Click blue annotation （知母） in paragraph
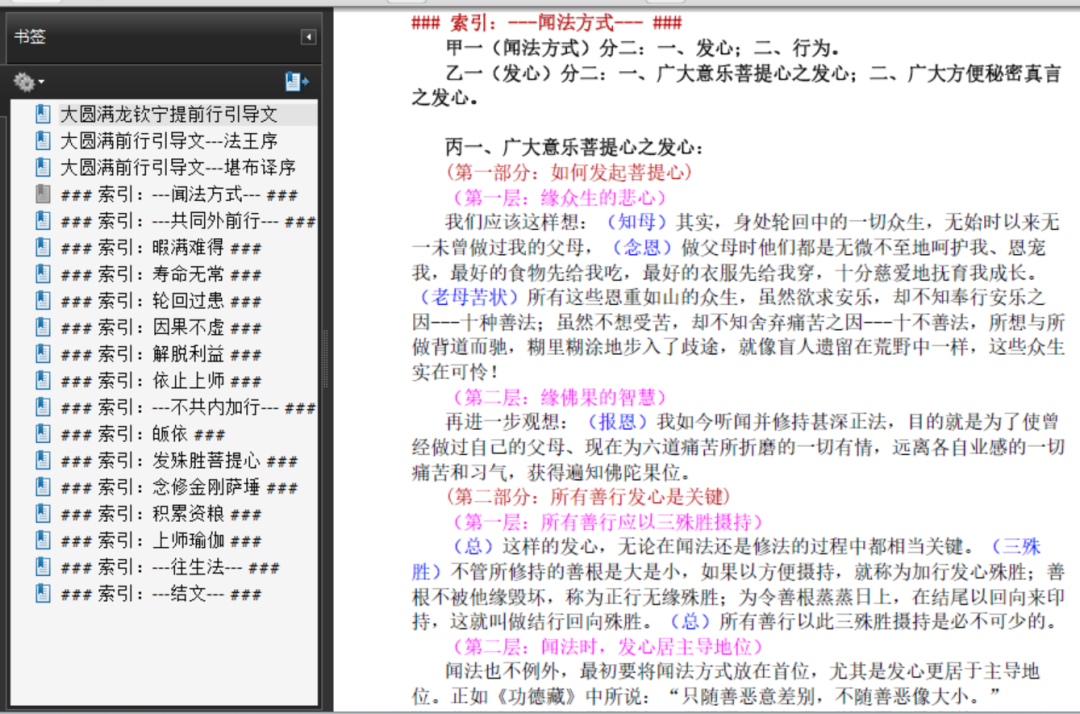Image resolution: width=1080 pixels, height=714 pixels. coord(637,222)
